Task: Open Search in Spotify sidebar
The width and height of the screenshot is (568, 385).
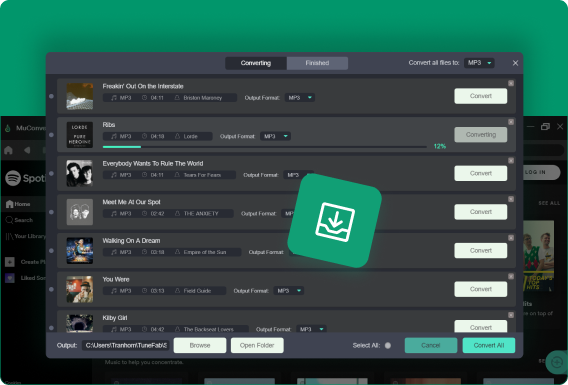Action: point(19,220)
